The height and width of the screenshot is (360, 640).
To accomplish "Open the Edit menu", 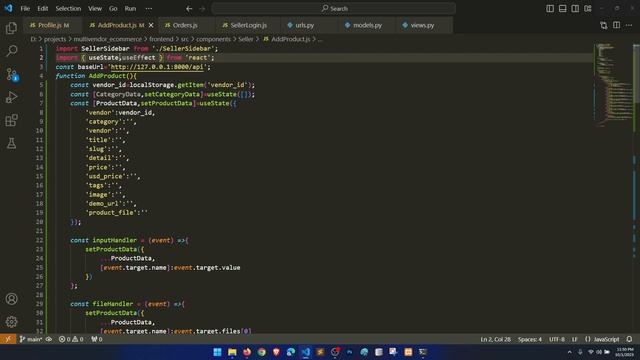I will coord(42,8).
